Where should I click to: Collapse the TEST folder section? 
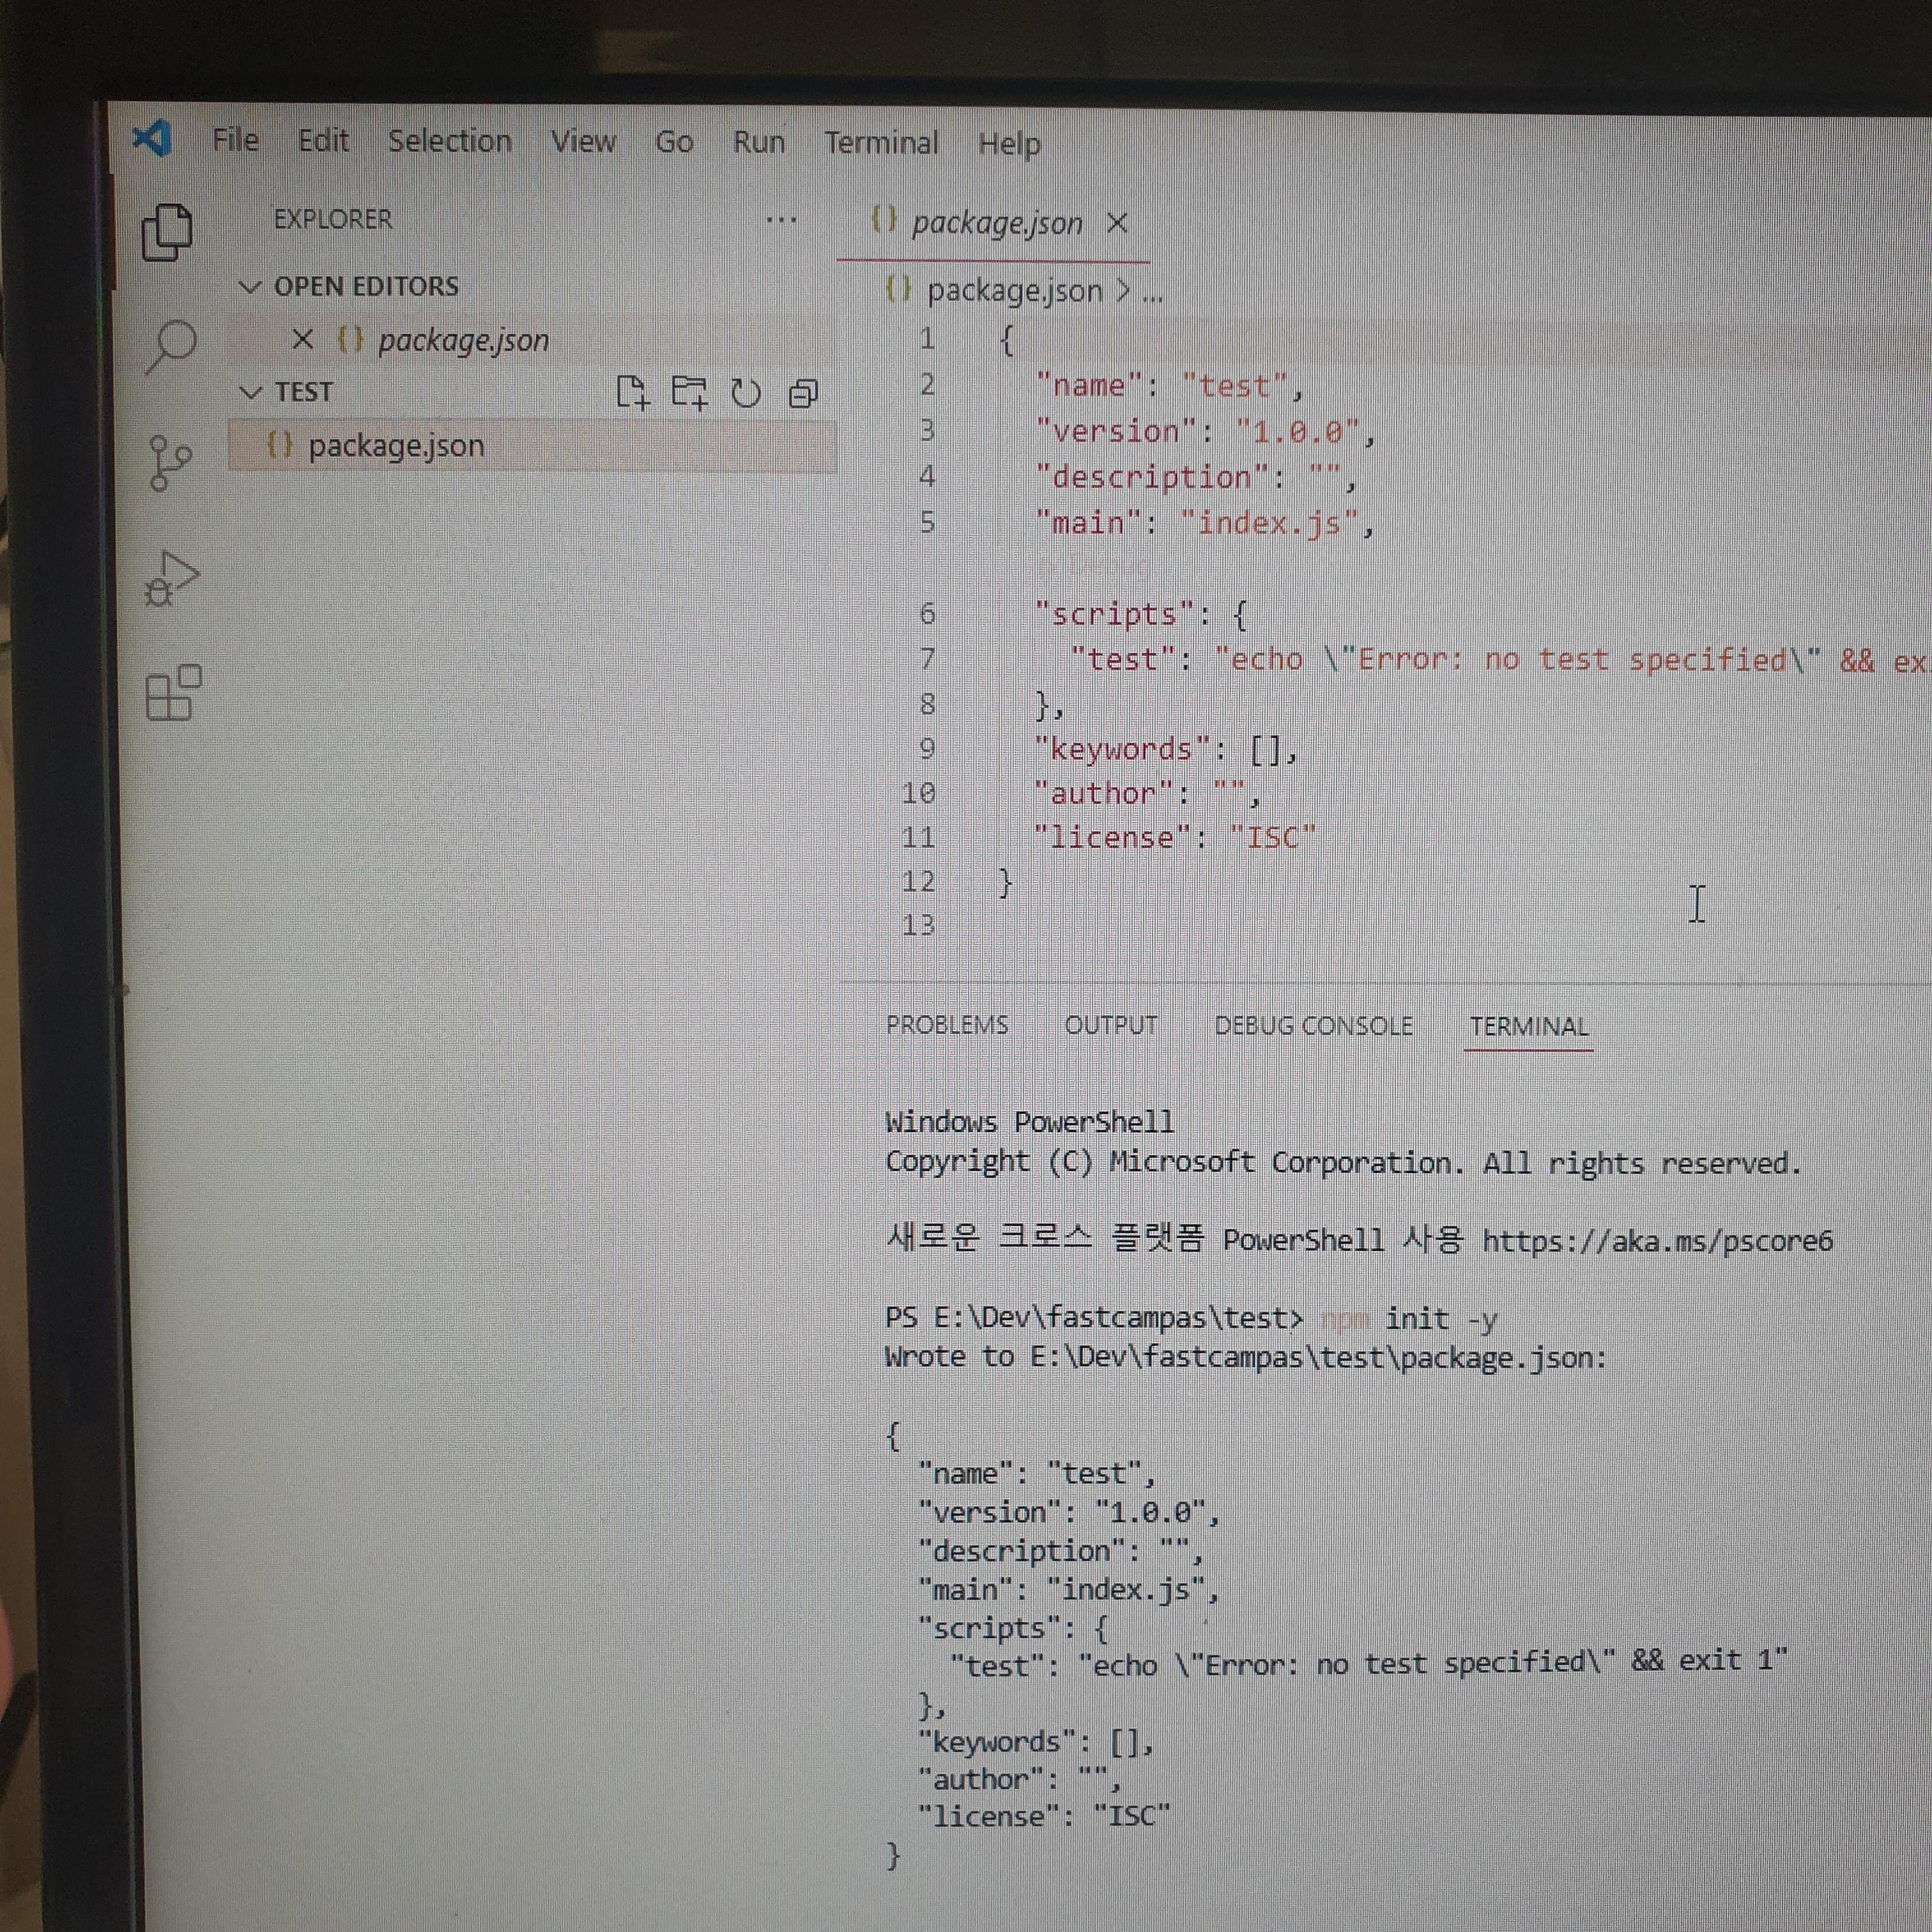coord(250,393)
